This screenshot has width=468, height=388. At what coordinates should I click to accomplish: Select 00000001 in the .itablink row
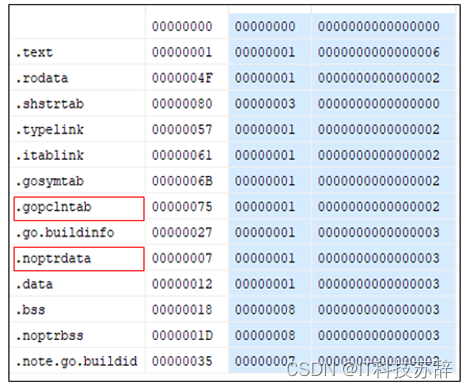point(265,155)
